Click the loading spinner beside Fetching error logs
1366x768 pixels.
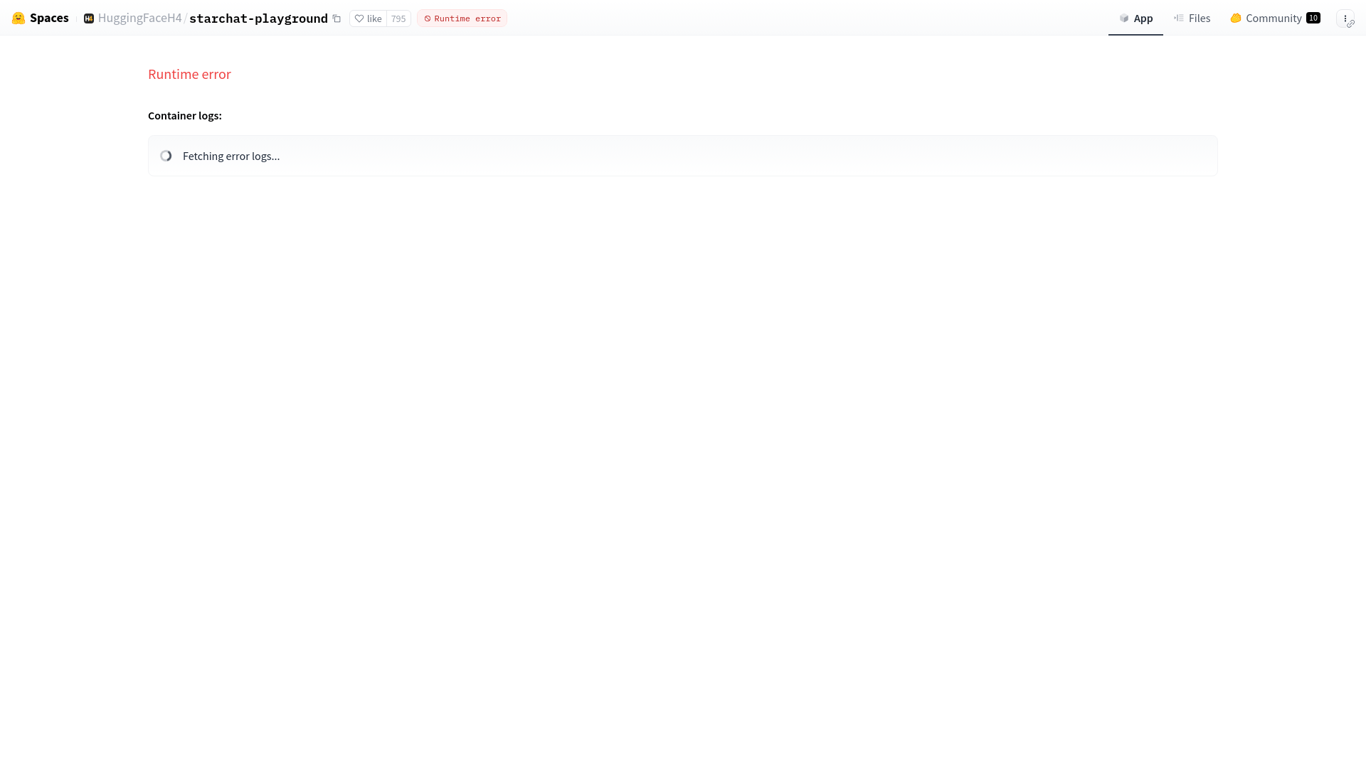click(166, 156)
